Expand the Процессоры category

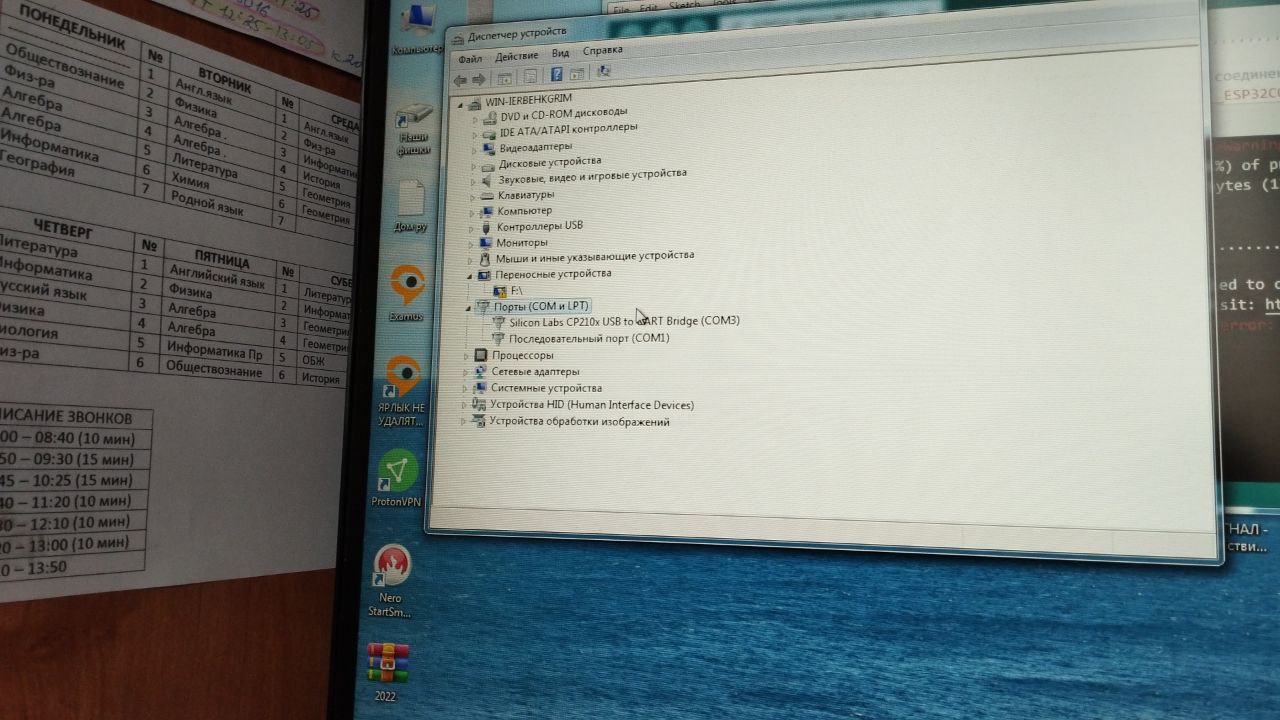466,356
